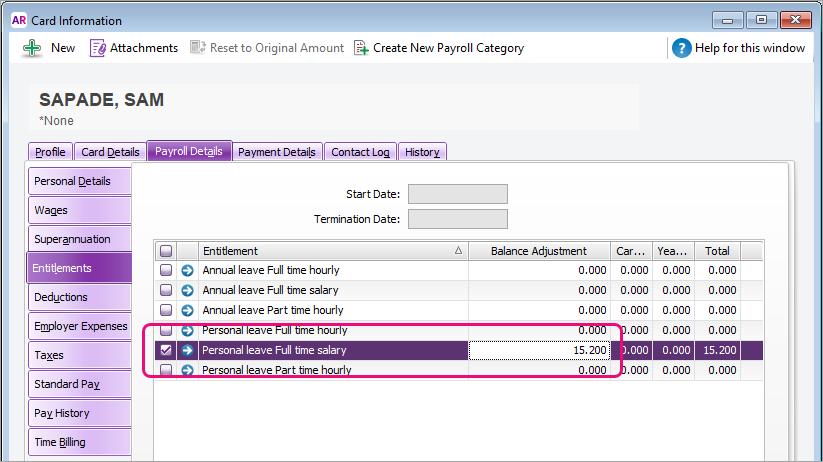Sort by the Entitlement column header arrow
The height and width of the screenshot is (462, 823).
coord(458,251)
